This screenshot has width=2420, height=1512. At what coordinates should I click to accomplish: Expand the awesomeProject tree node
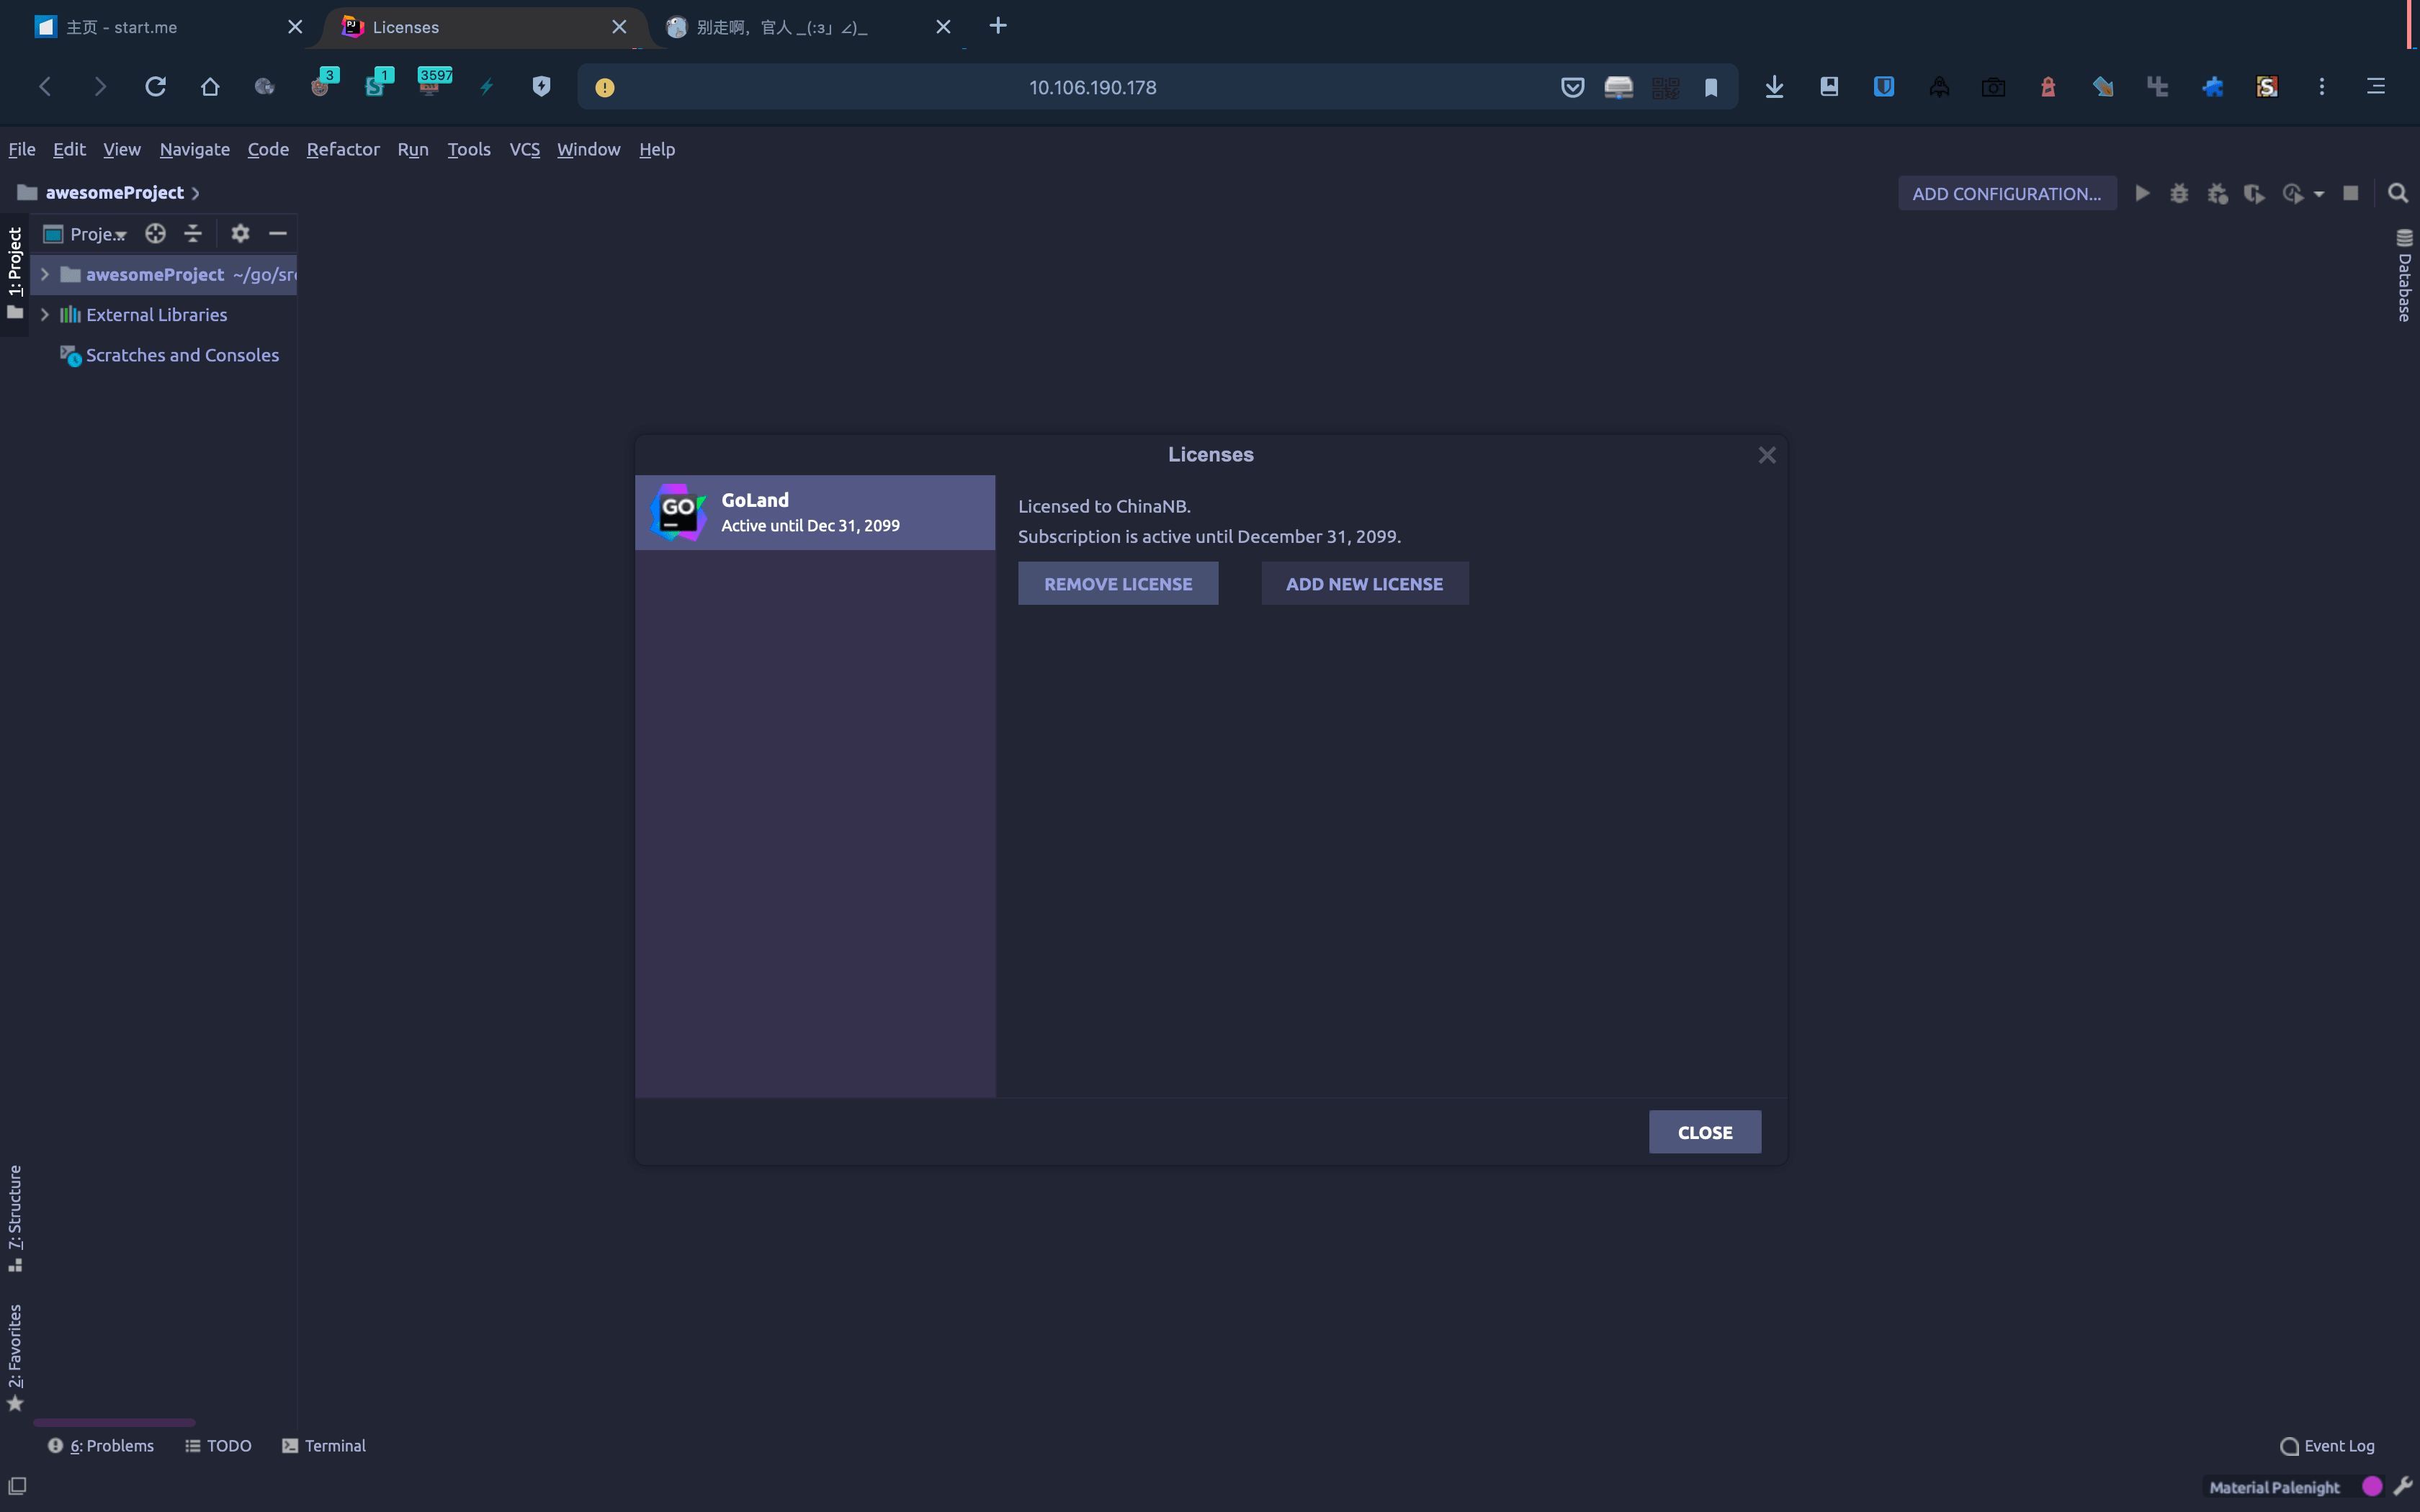[x=44, y=274]
